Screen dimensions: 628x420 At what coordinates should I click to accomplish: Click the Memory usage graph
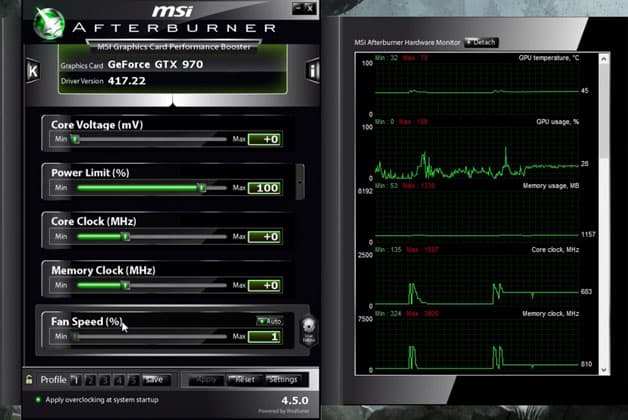[477, 217]
